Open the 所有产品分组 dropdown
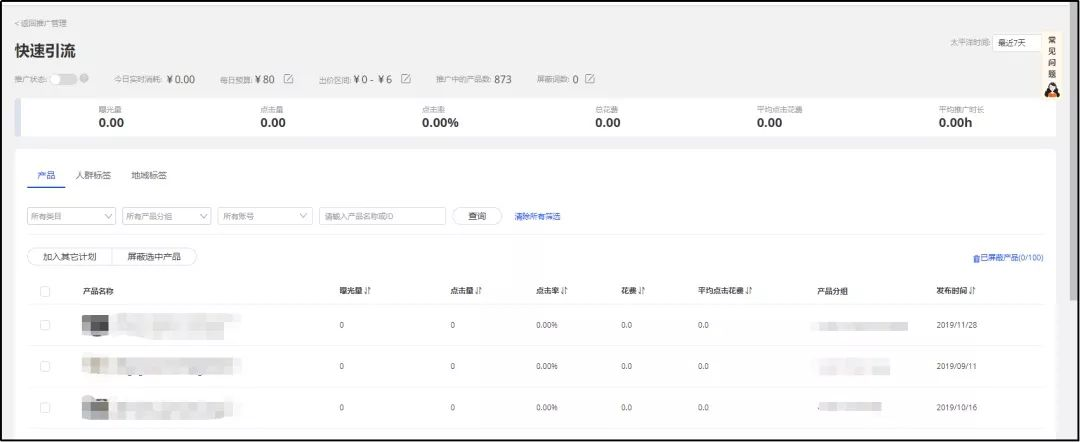Image resolution: width=1080 pixels, height=442 pixels. point(167,216)
